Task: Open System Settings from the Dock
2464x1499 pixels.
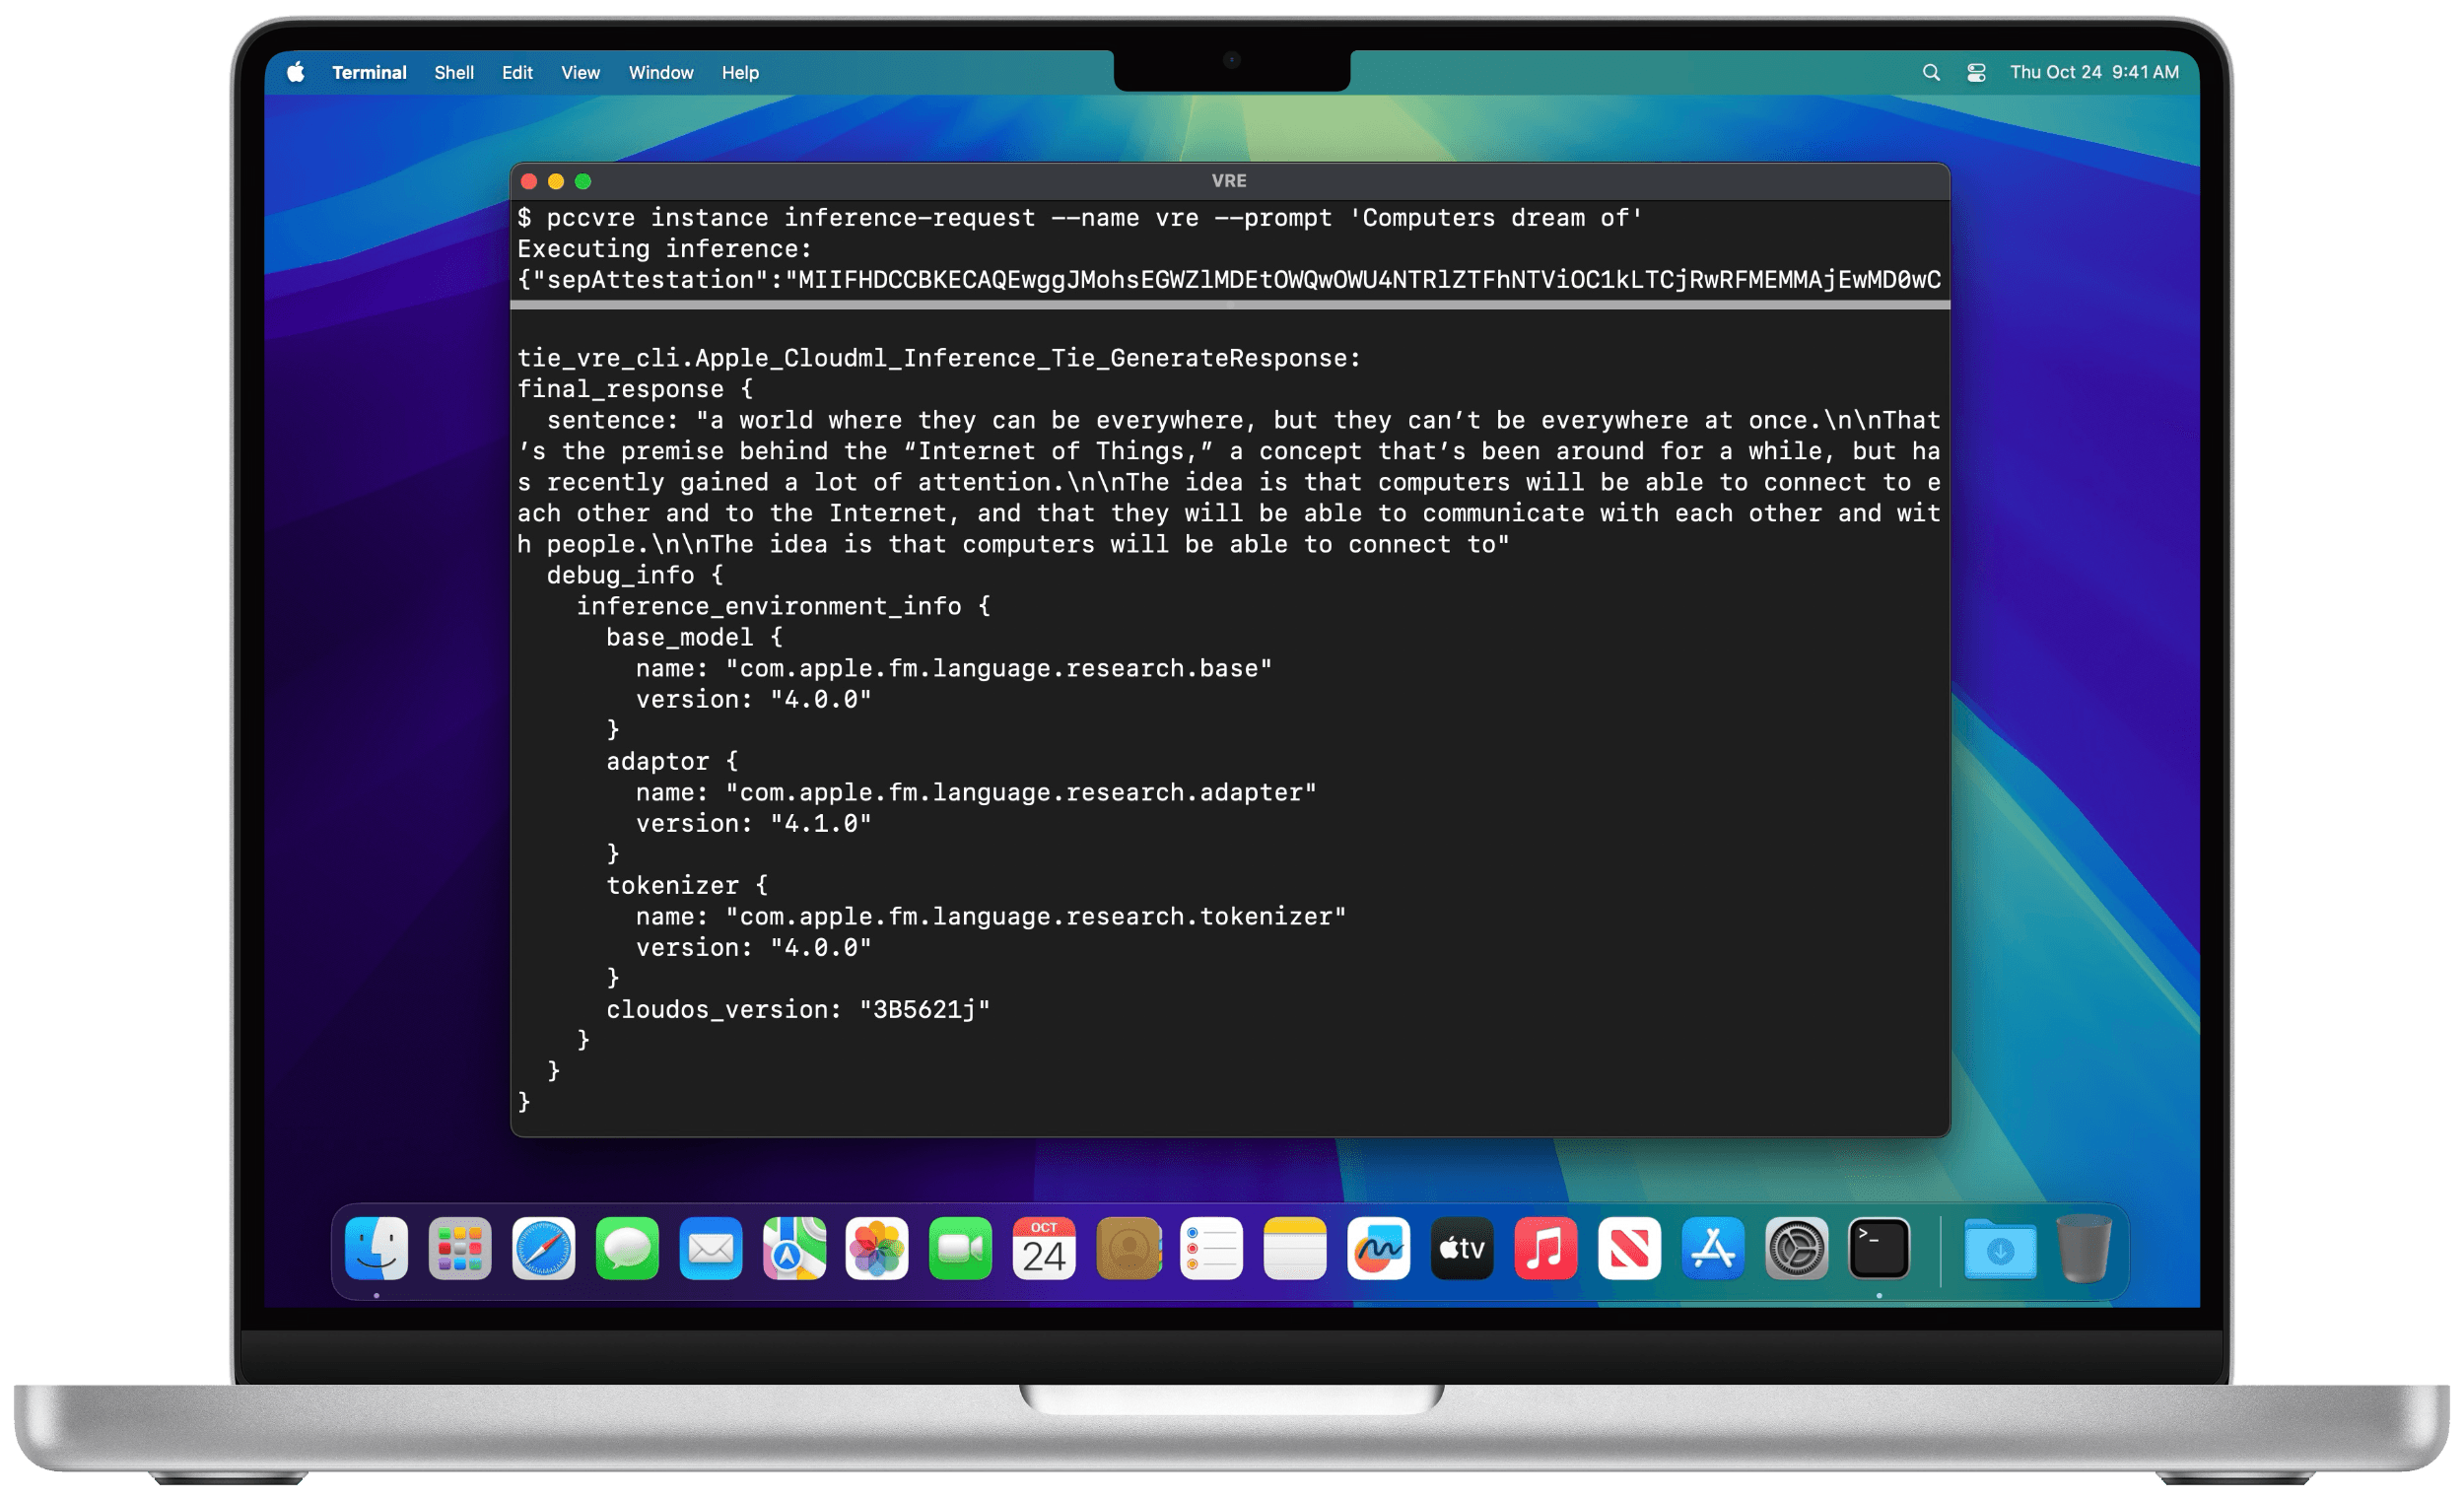Action: tap(1797, 1248)
